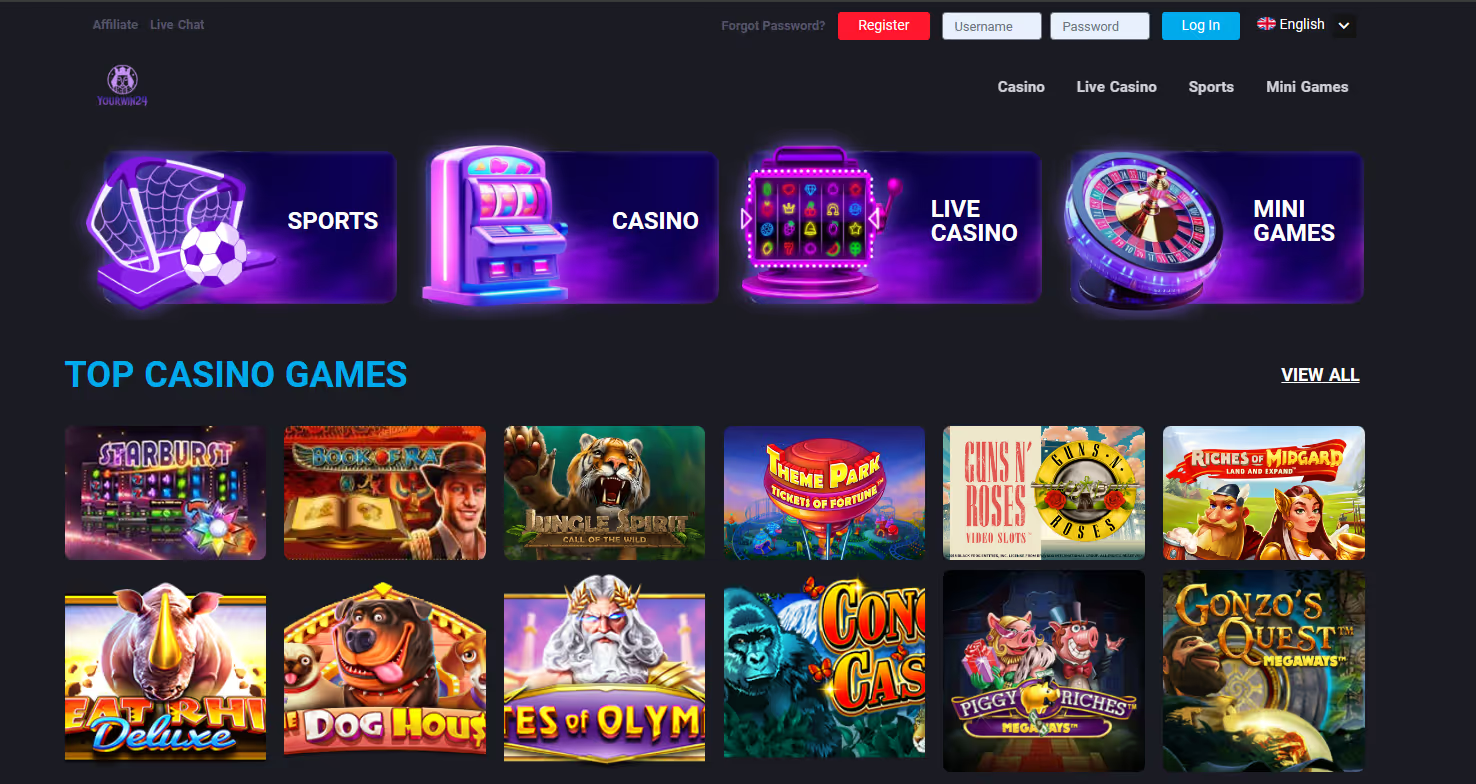Screen dimensions: 1476x784
Task: Click the UK flag language icon
Action: click(x=1266, y=24)
